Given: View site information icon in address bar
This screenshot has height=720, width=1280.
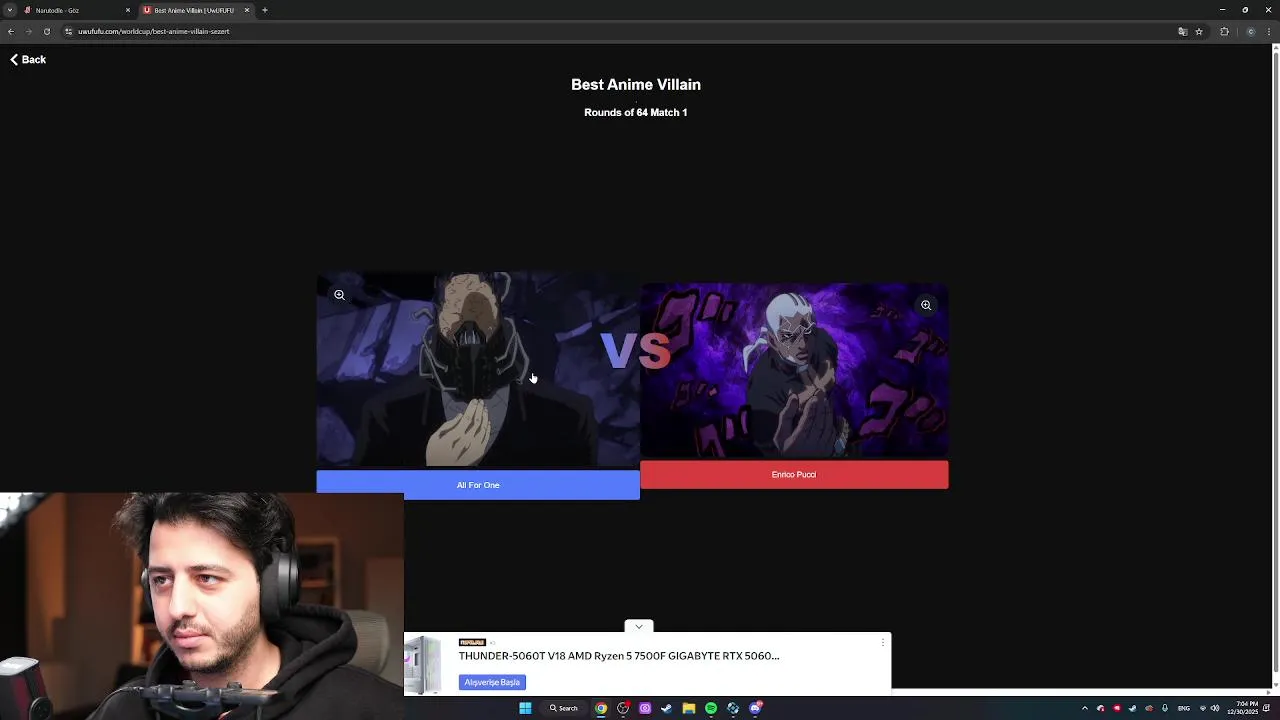Looking at the screenshot, I should (x=68, y=31).
